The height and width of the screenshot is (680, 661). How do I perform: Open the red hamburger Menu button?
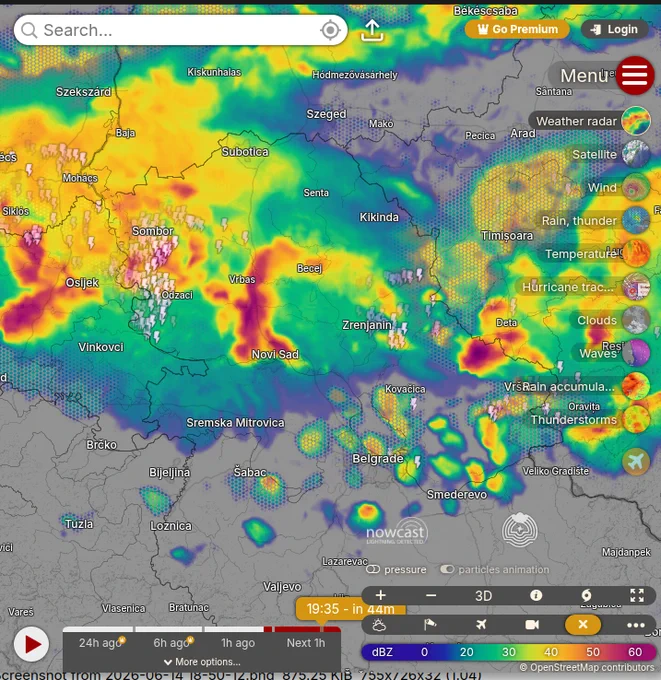pos(635,75)
